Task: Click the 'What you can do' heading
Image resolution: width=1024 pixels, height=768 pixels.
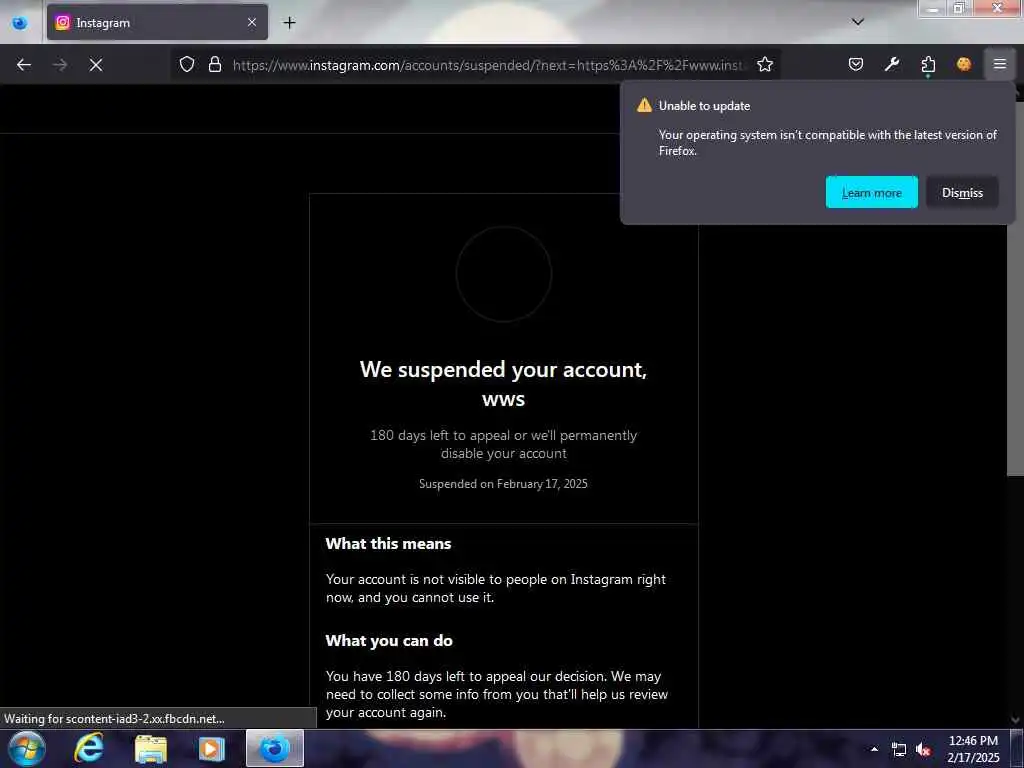Action: pyautogui.click(x=389, y=641)
